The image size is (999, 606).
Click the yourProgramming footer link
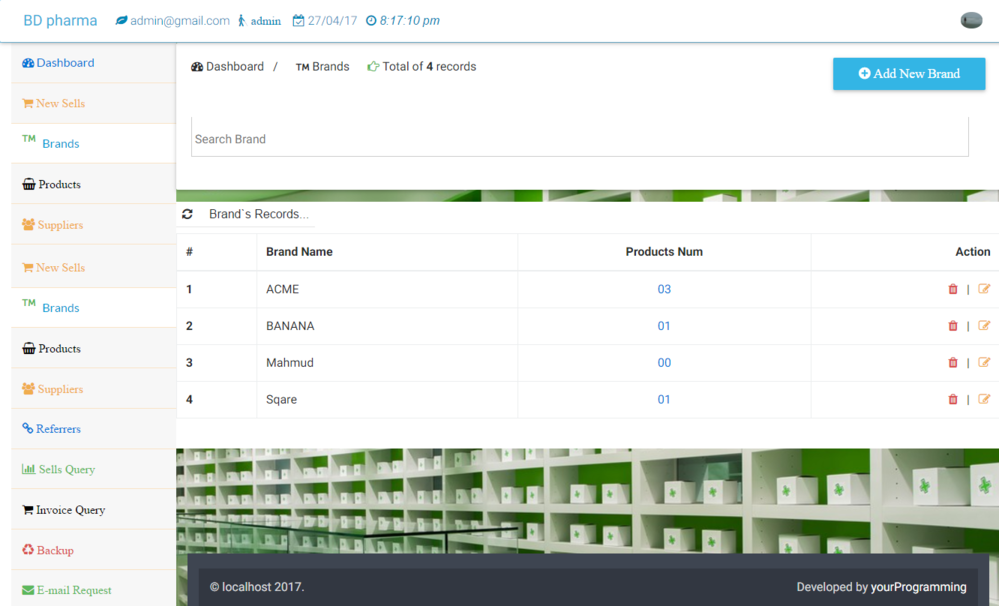[918, 587]
